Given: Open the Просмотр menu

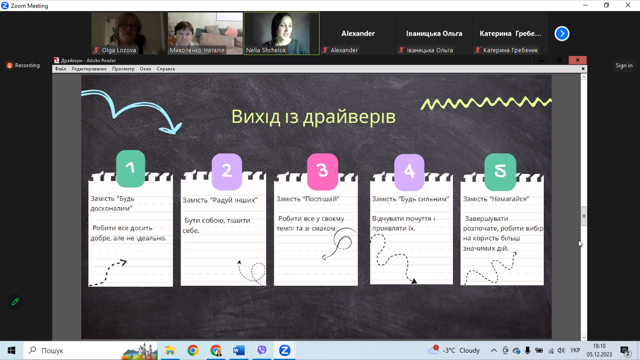Looking at the screenshot, I should (123, 69).
